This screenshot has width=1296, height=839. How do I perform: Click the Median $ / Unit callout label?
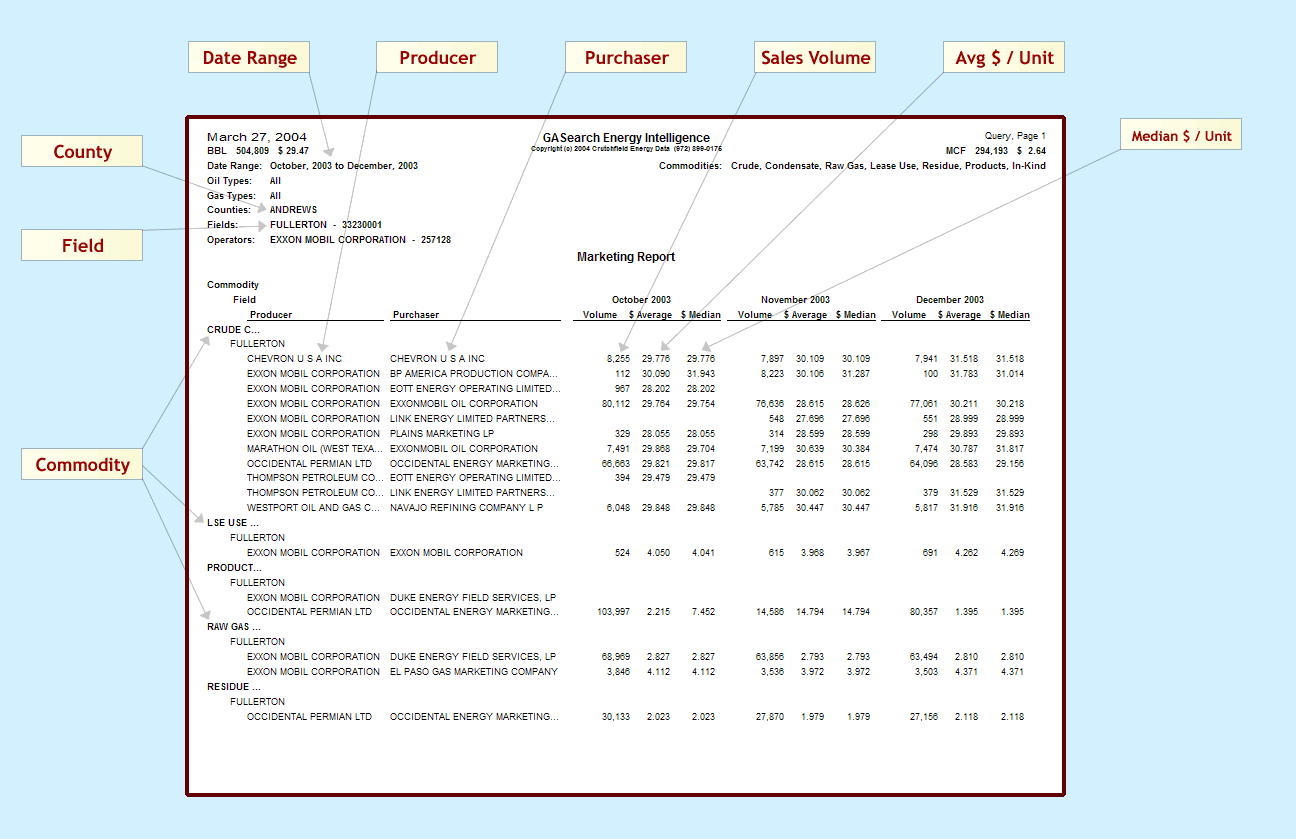(x=1180, y=134)
